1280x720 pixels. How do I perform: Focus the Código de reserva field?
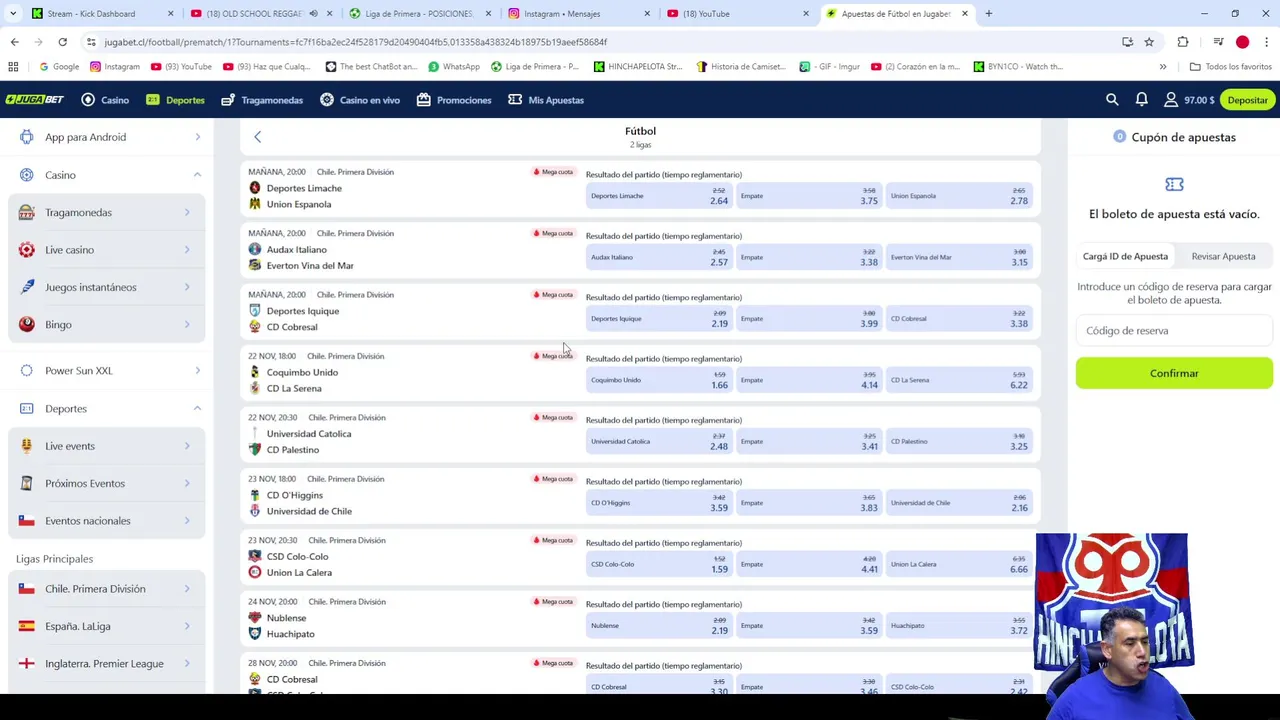pyautogui.click(x=1174, y=331)
